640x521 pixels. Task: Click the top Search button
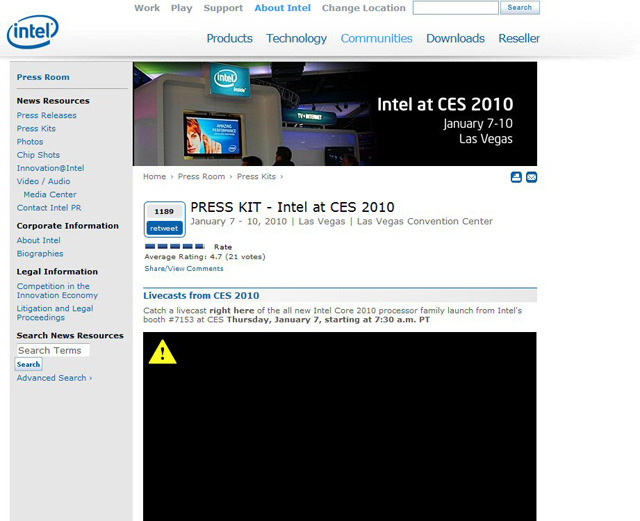(x=520, y=8)
